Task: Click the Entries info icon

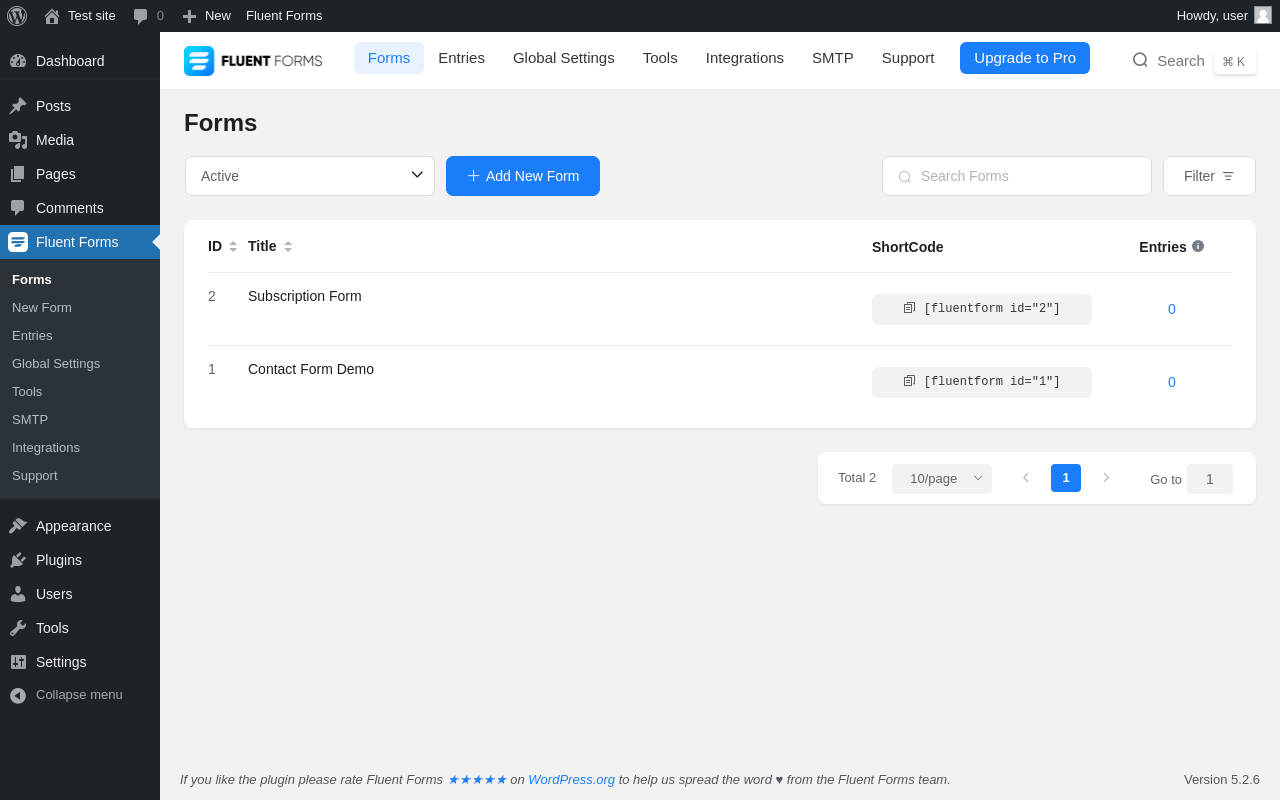Action: pyautogui.click(x=1198, y=246)
